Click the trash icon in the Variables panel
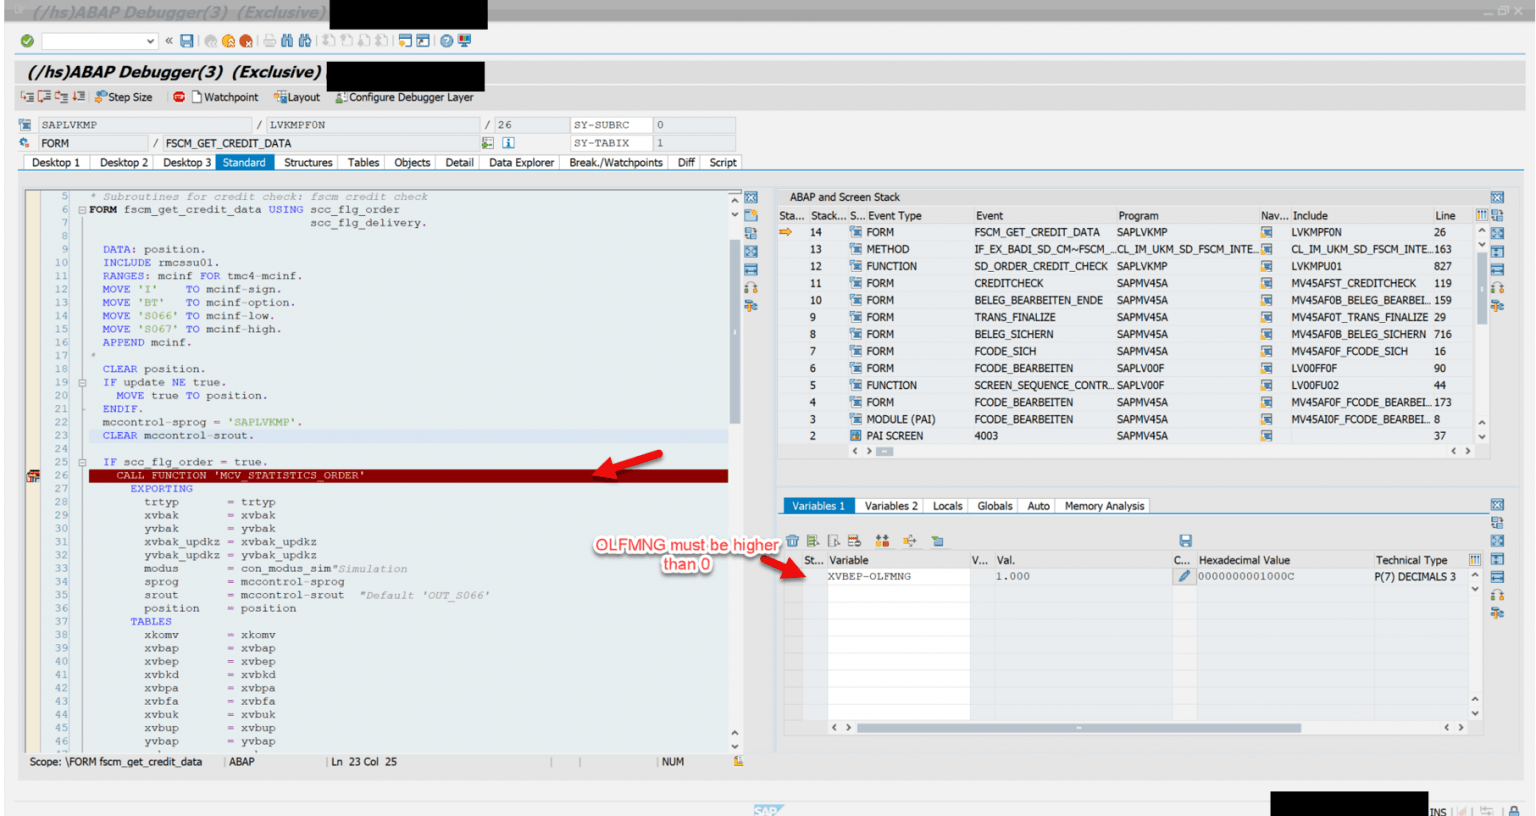 (x=792, y=540)
